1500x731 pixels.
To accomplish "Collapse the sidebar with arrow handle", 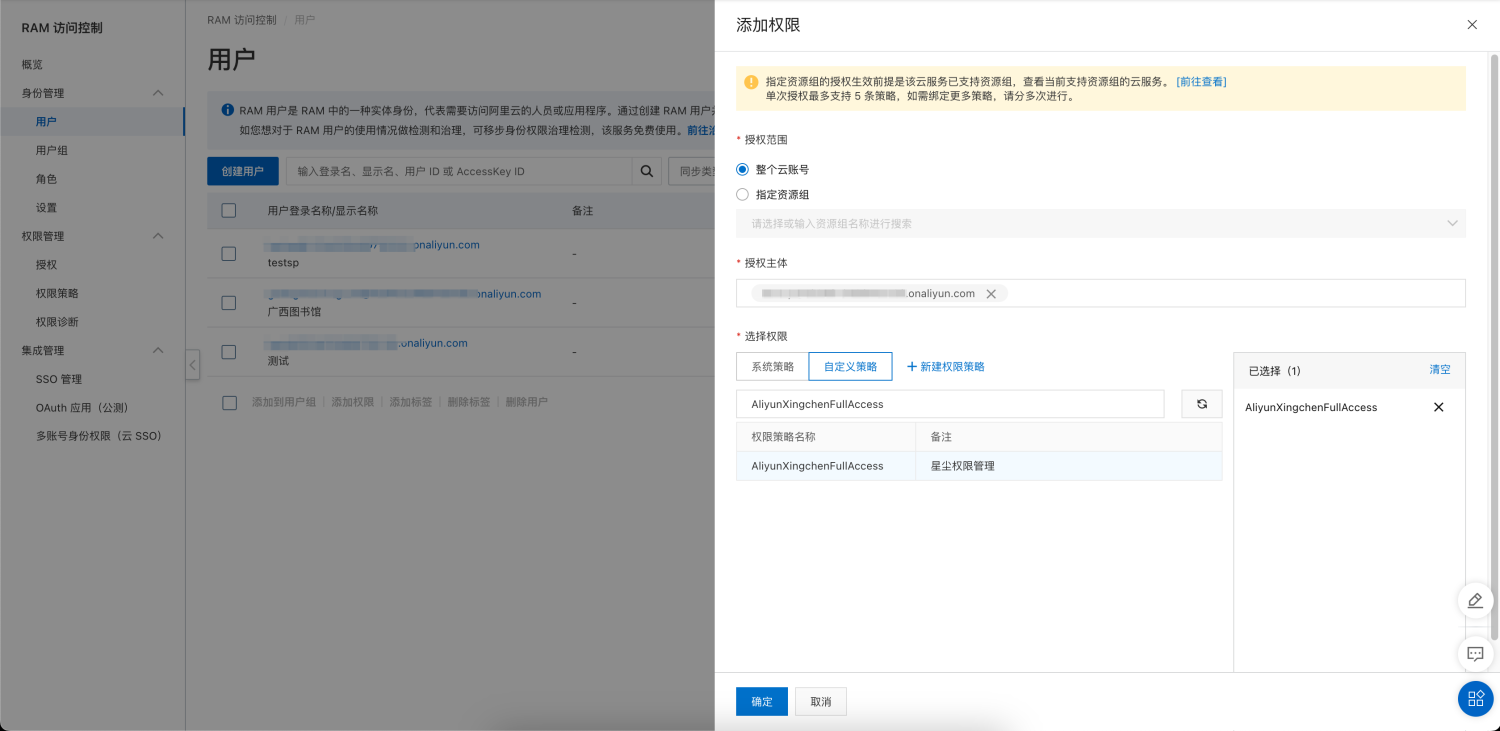I will click(193, 365).
